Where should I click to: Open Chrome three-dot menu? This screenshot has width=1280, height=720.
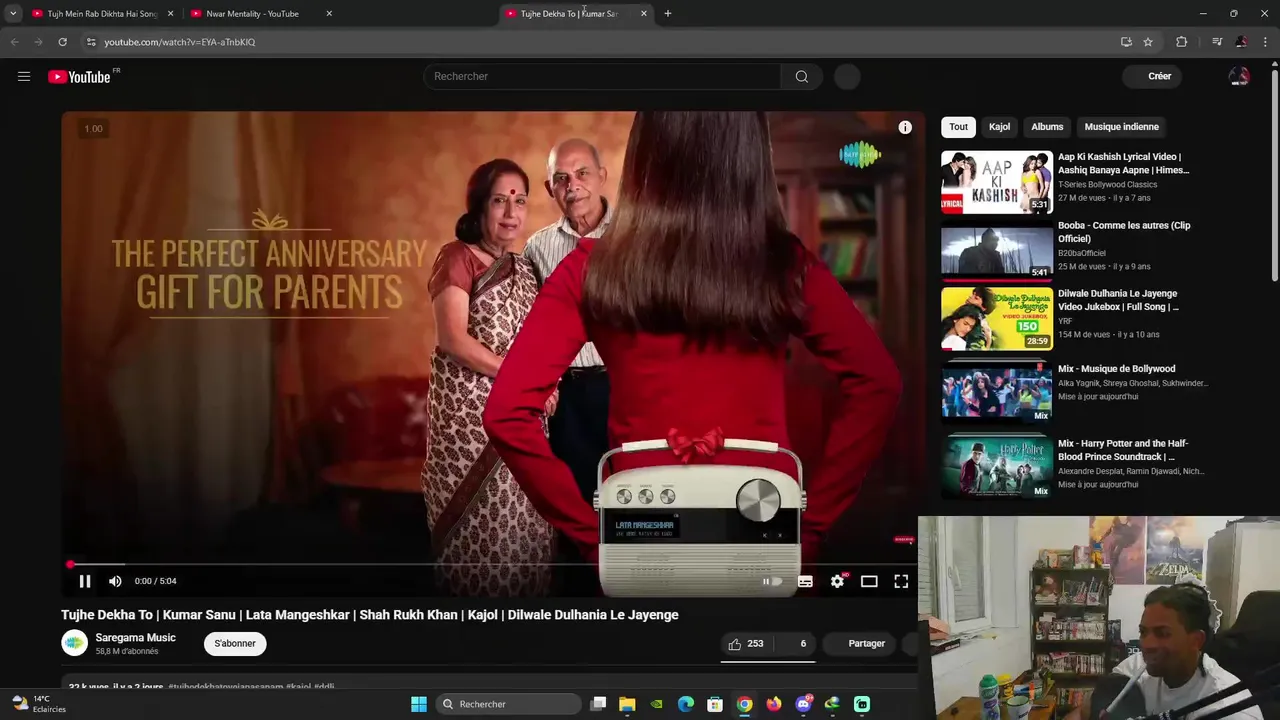tap(1266, 42)
